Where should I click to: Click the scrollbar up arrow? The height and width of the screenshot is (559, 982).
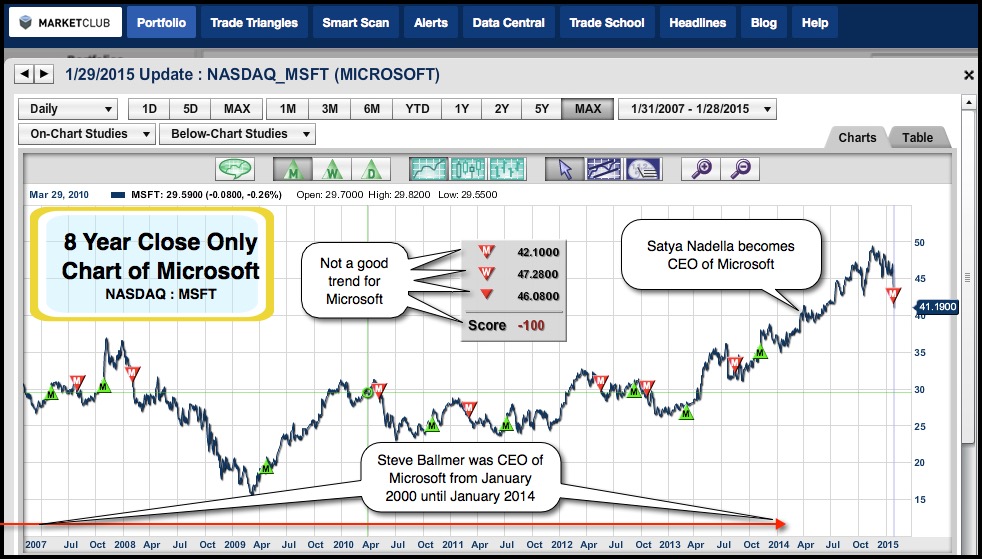tap(968, 102)
